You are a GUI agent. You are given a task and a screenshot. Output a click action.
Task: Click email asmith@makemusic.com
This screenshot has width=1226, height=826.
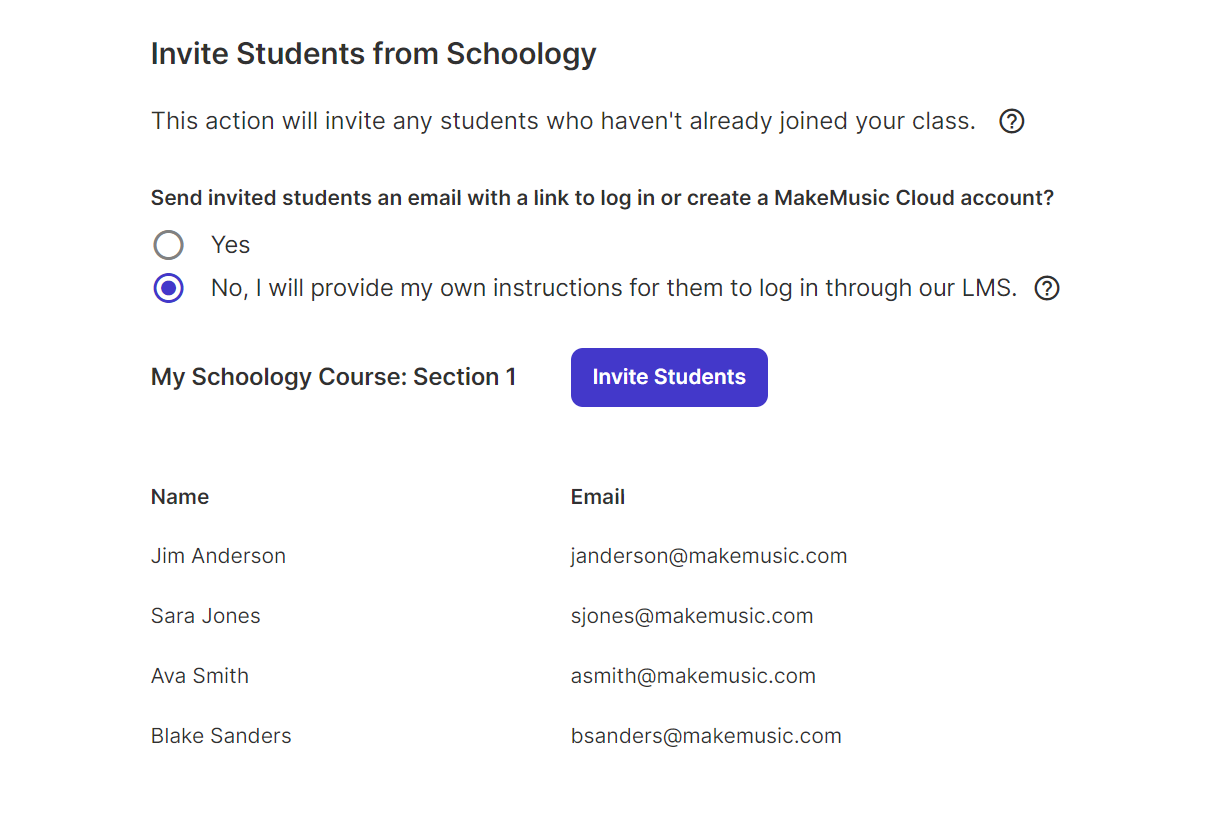[693, 676]
